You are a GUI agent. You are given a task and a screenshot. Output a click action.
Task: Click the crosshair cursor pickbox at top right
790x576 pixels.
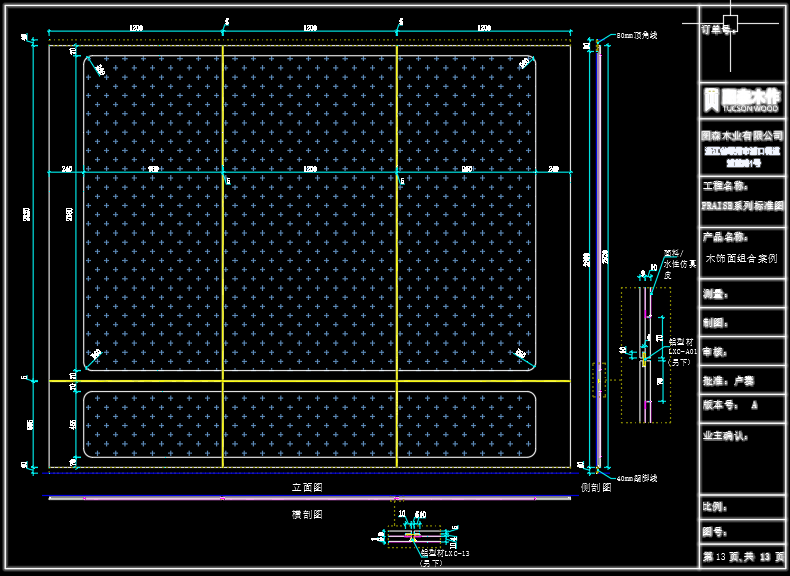coord(730,22)
